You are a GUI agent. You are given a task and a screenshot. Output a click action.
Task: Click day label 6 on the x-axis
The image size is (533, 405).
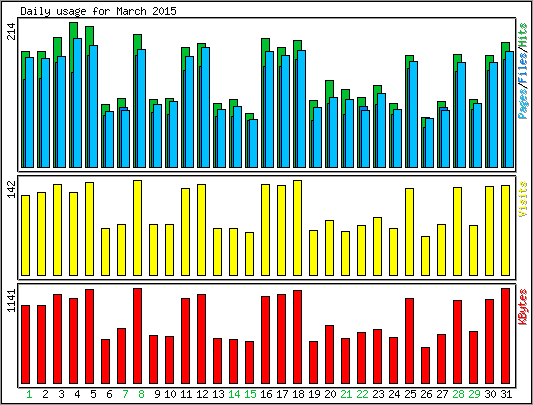point(109,394)
